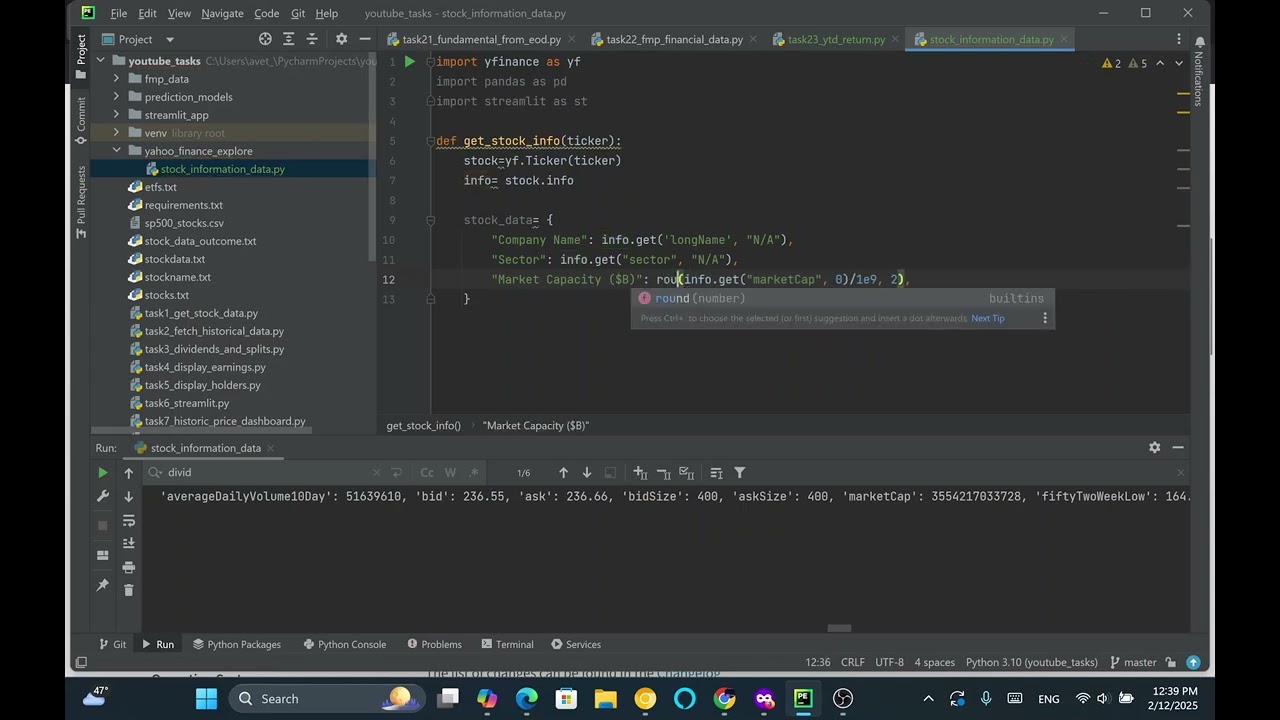Open Project panel options gear
The image size is (1280, 720).
[341, 39]
